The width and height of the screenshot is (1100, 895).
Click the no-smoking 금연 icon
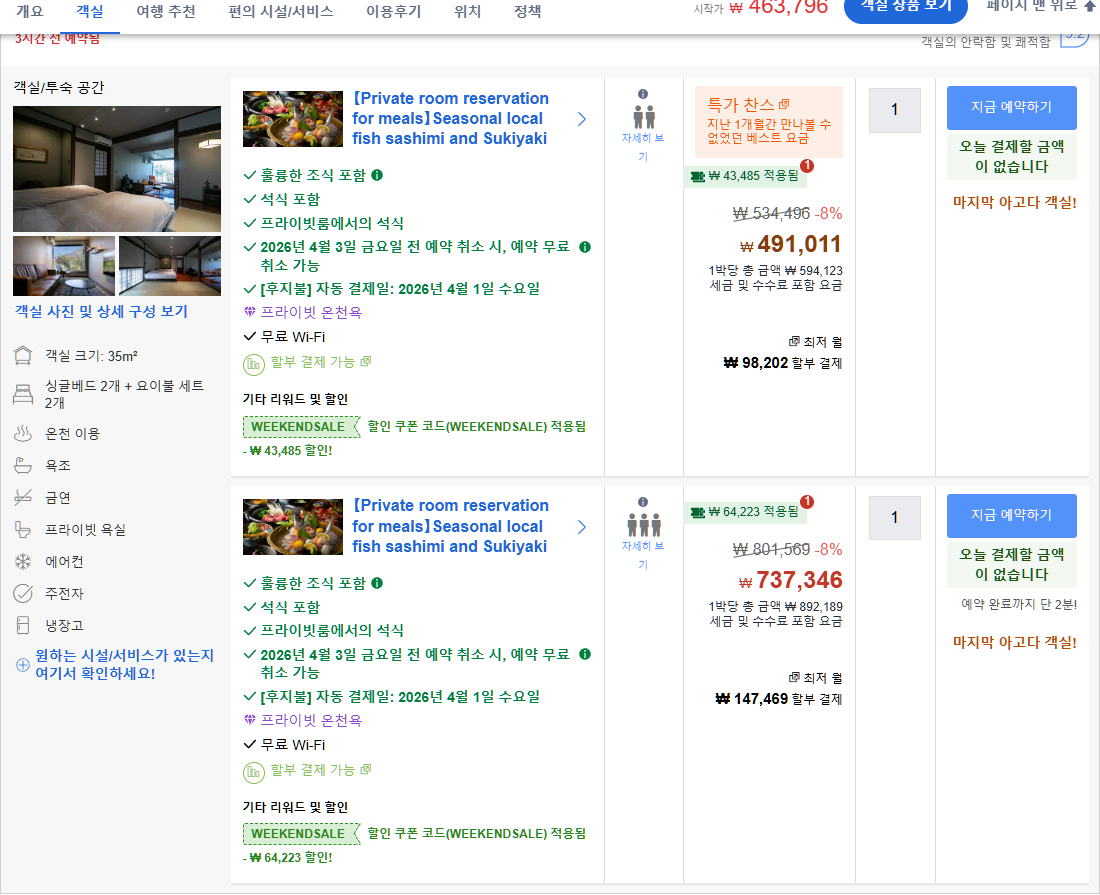(x=23, y=497)
